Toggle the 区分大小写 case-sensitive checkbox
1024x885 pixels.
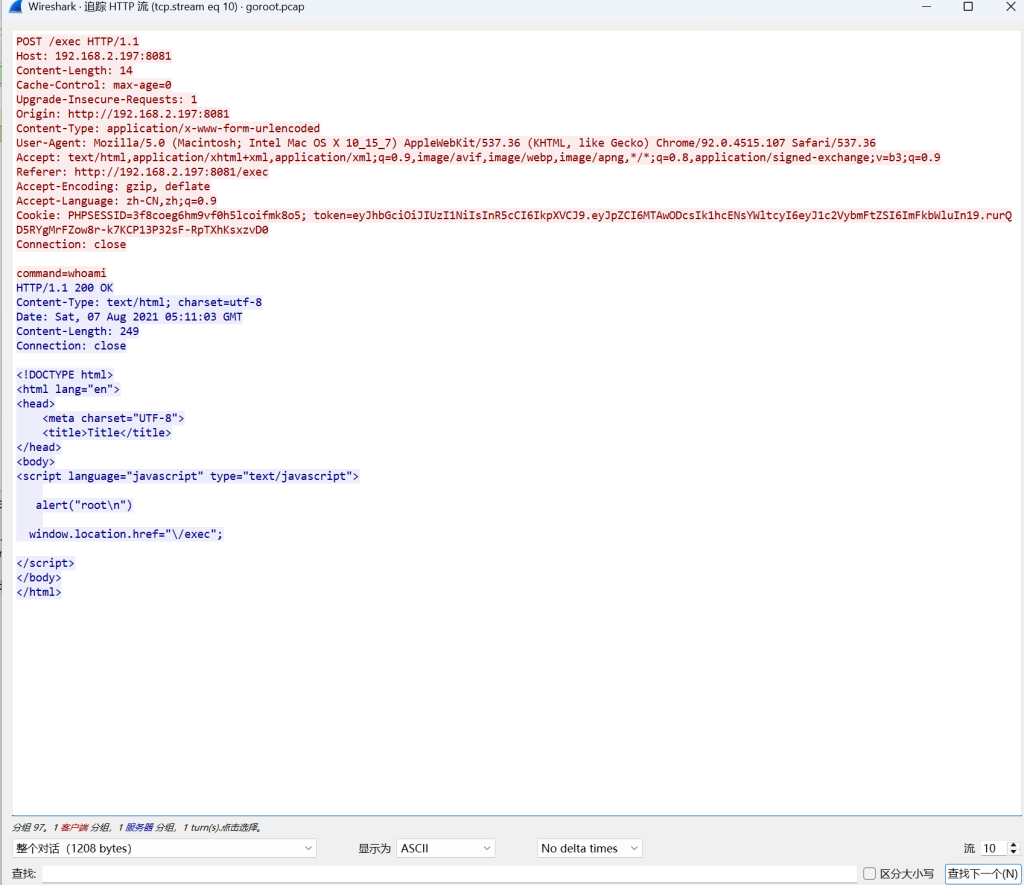[x=869, y=874]
